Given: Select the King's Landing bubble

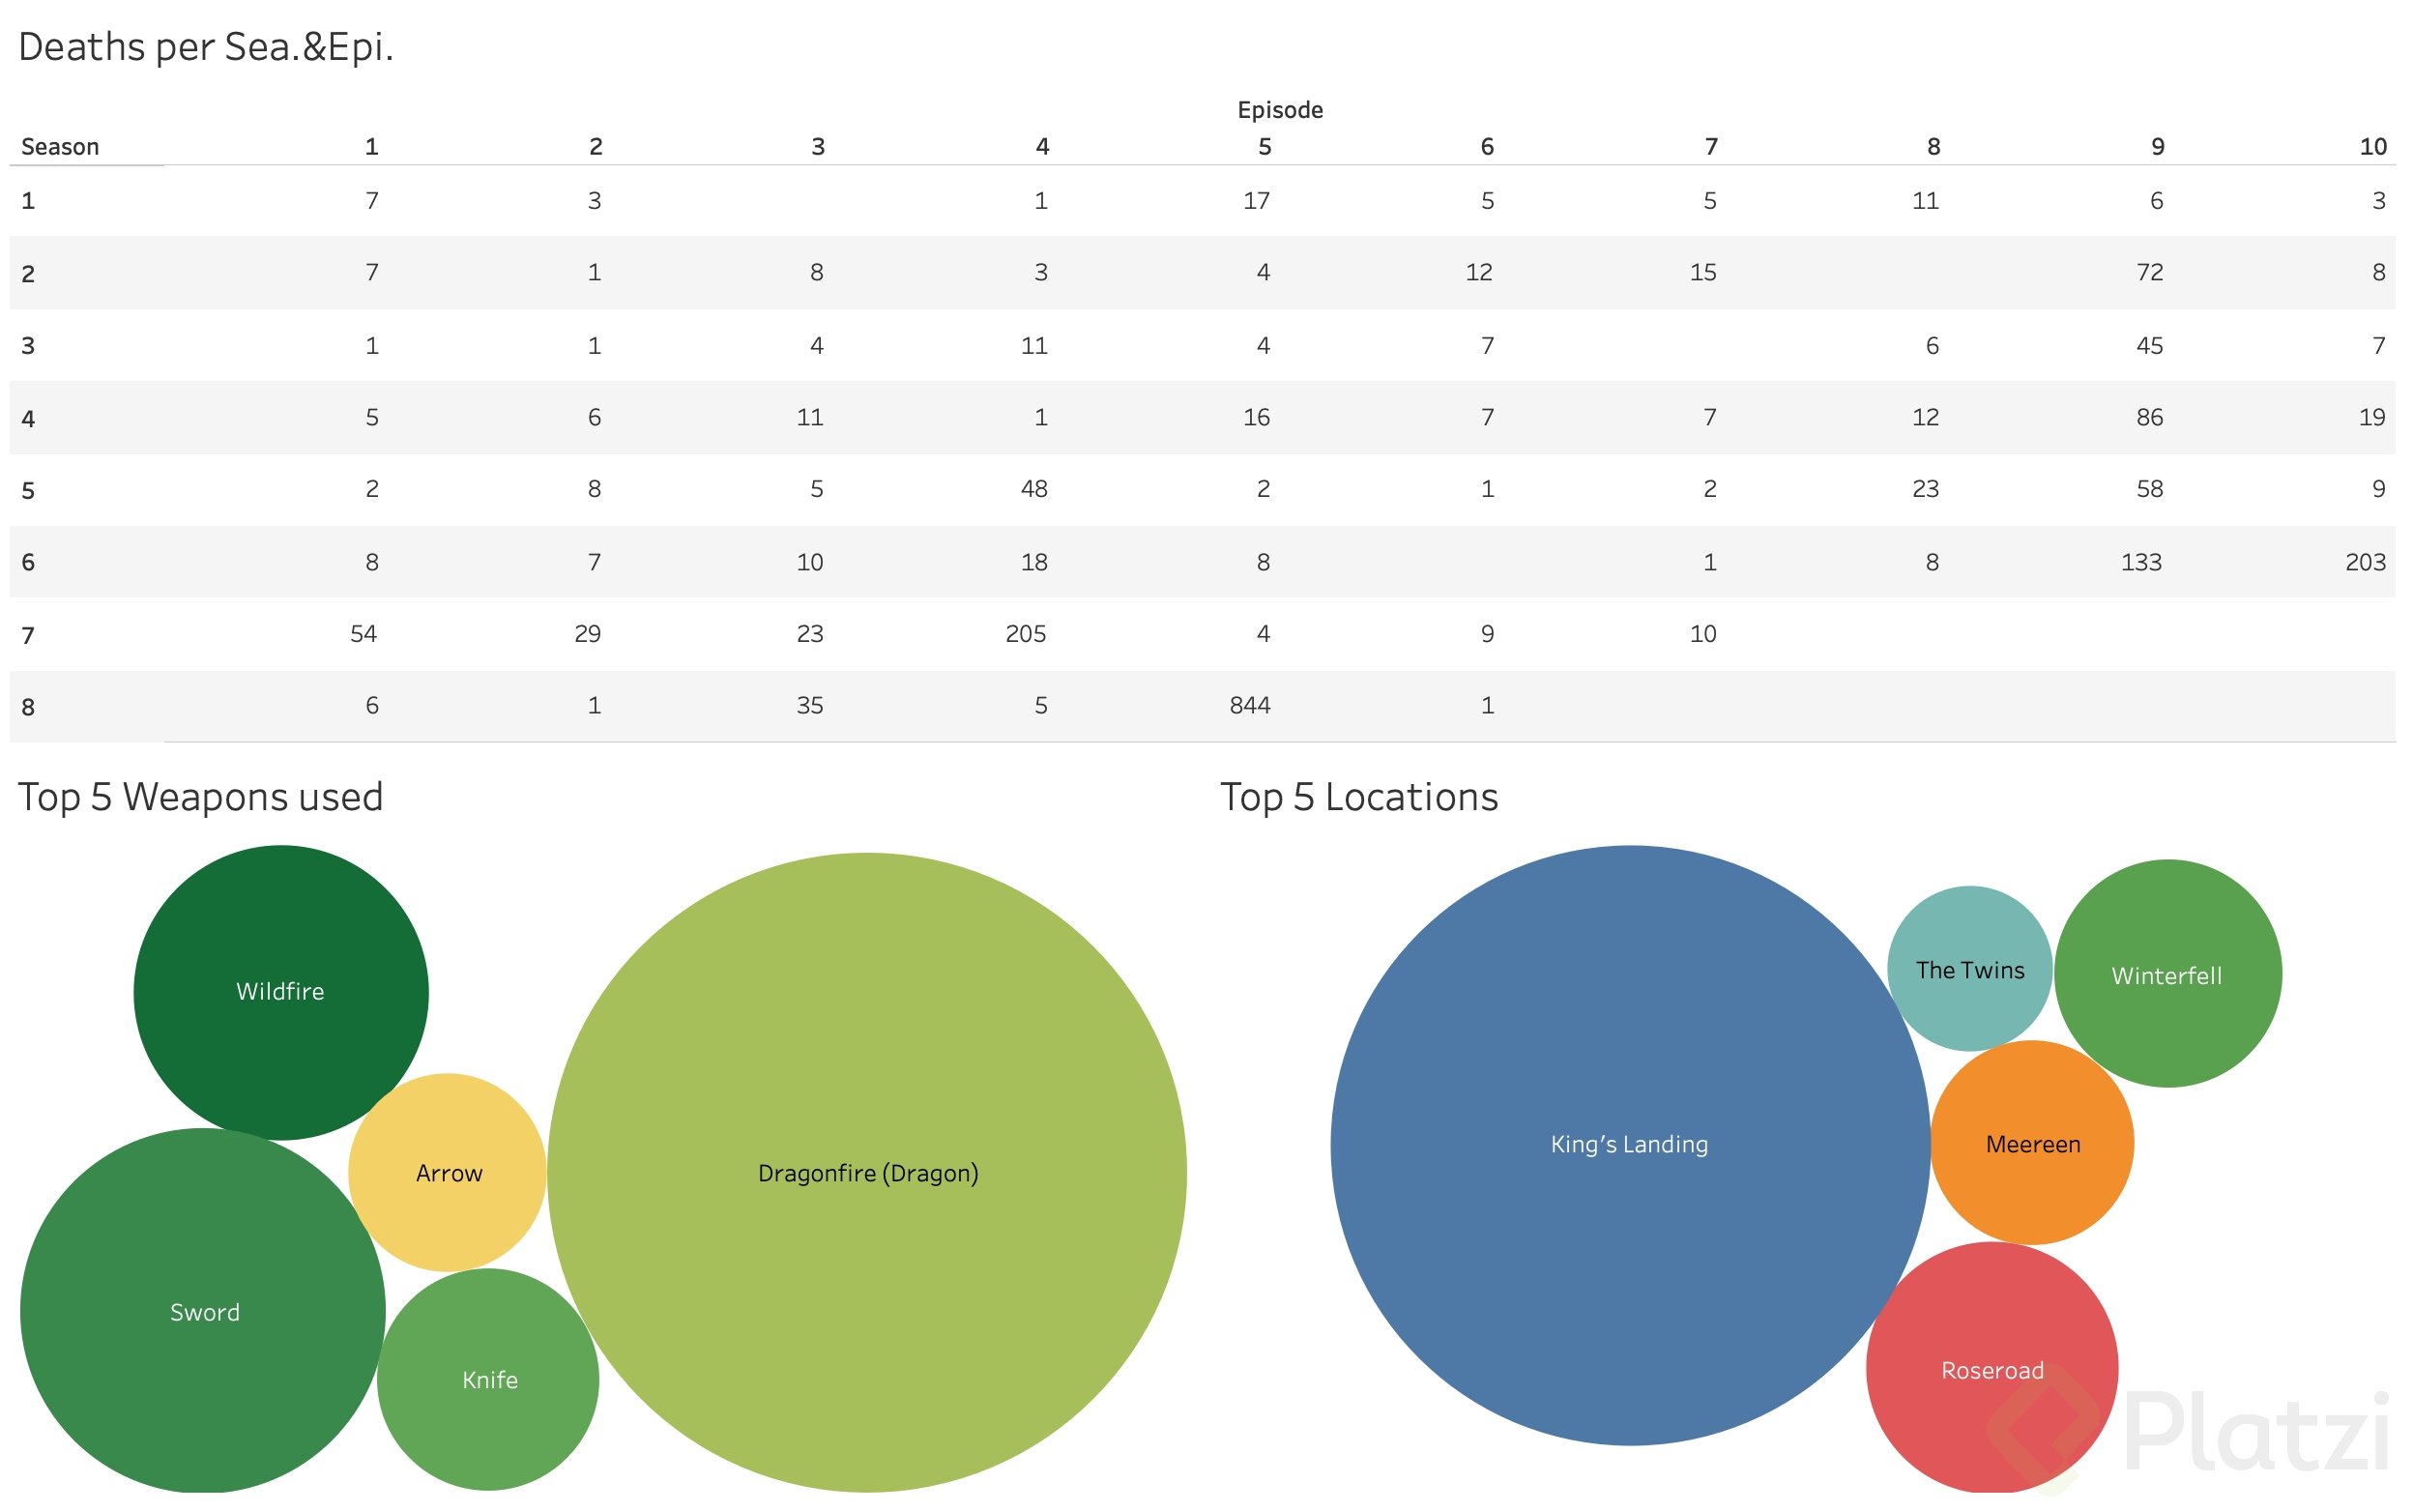Looking at the screenshot, I should [x=1629, y=1144].
